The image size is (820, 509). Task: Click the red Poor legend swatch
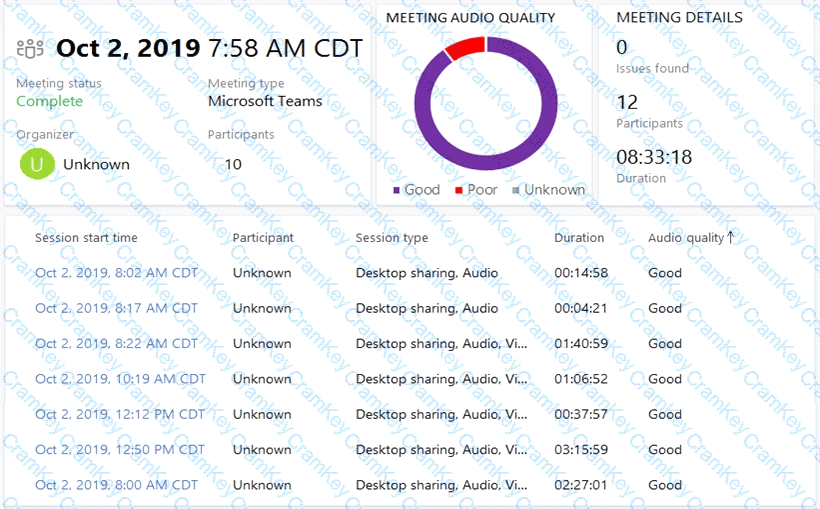[459, 190]
